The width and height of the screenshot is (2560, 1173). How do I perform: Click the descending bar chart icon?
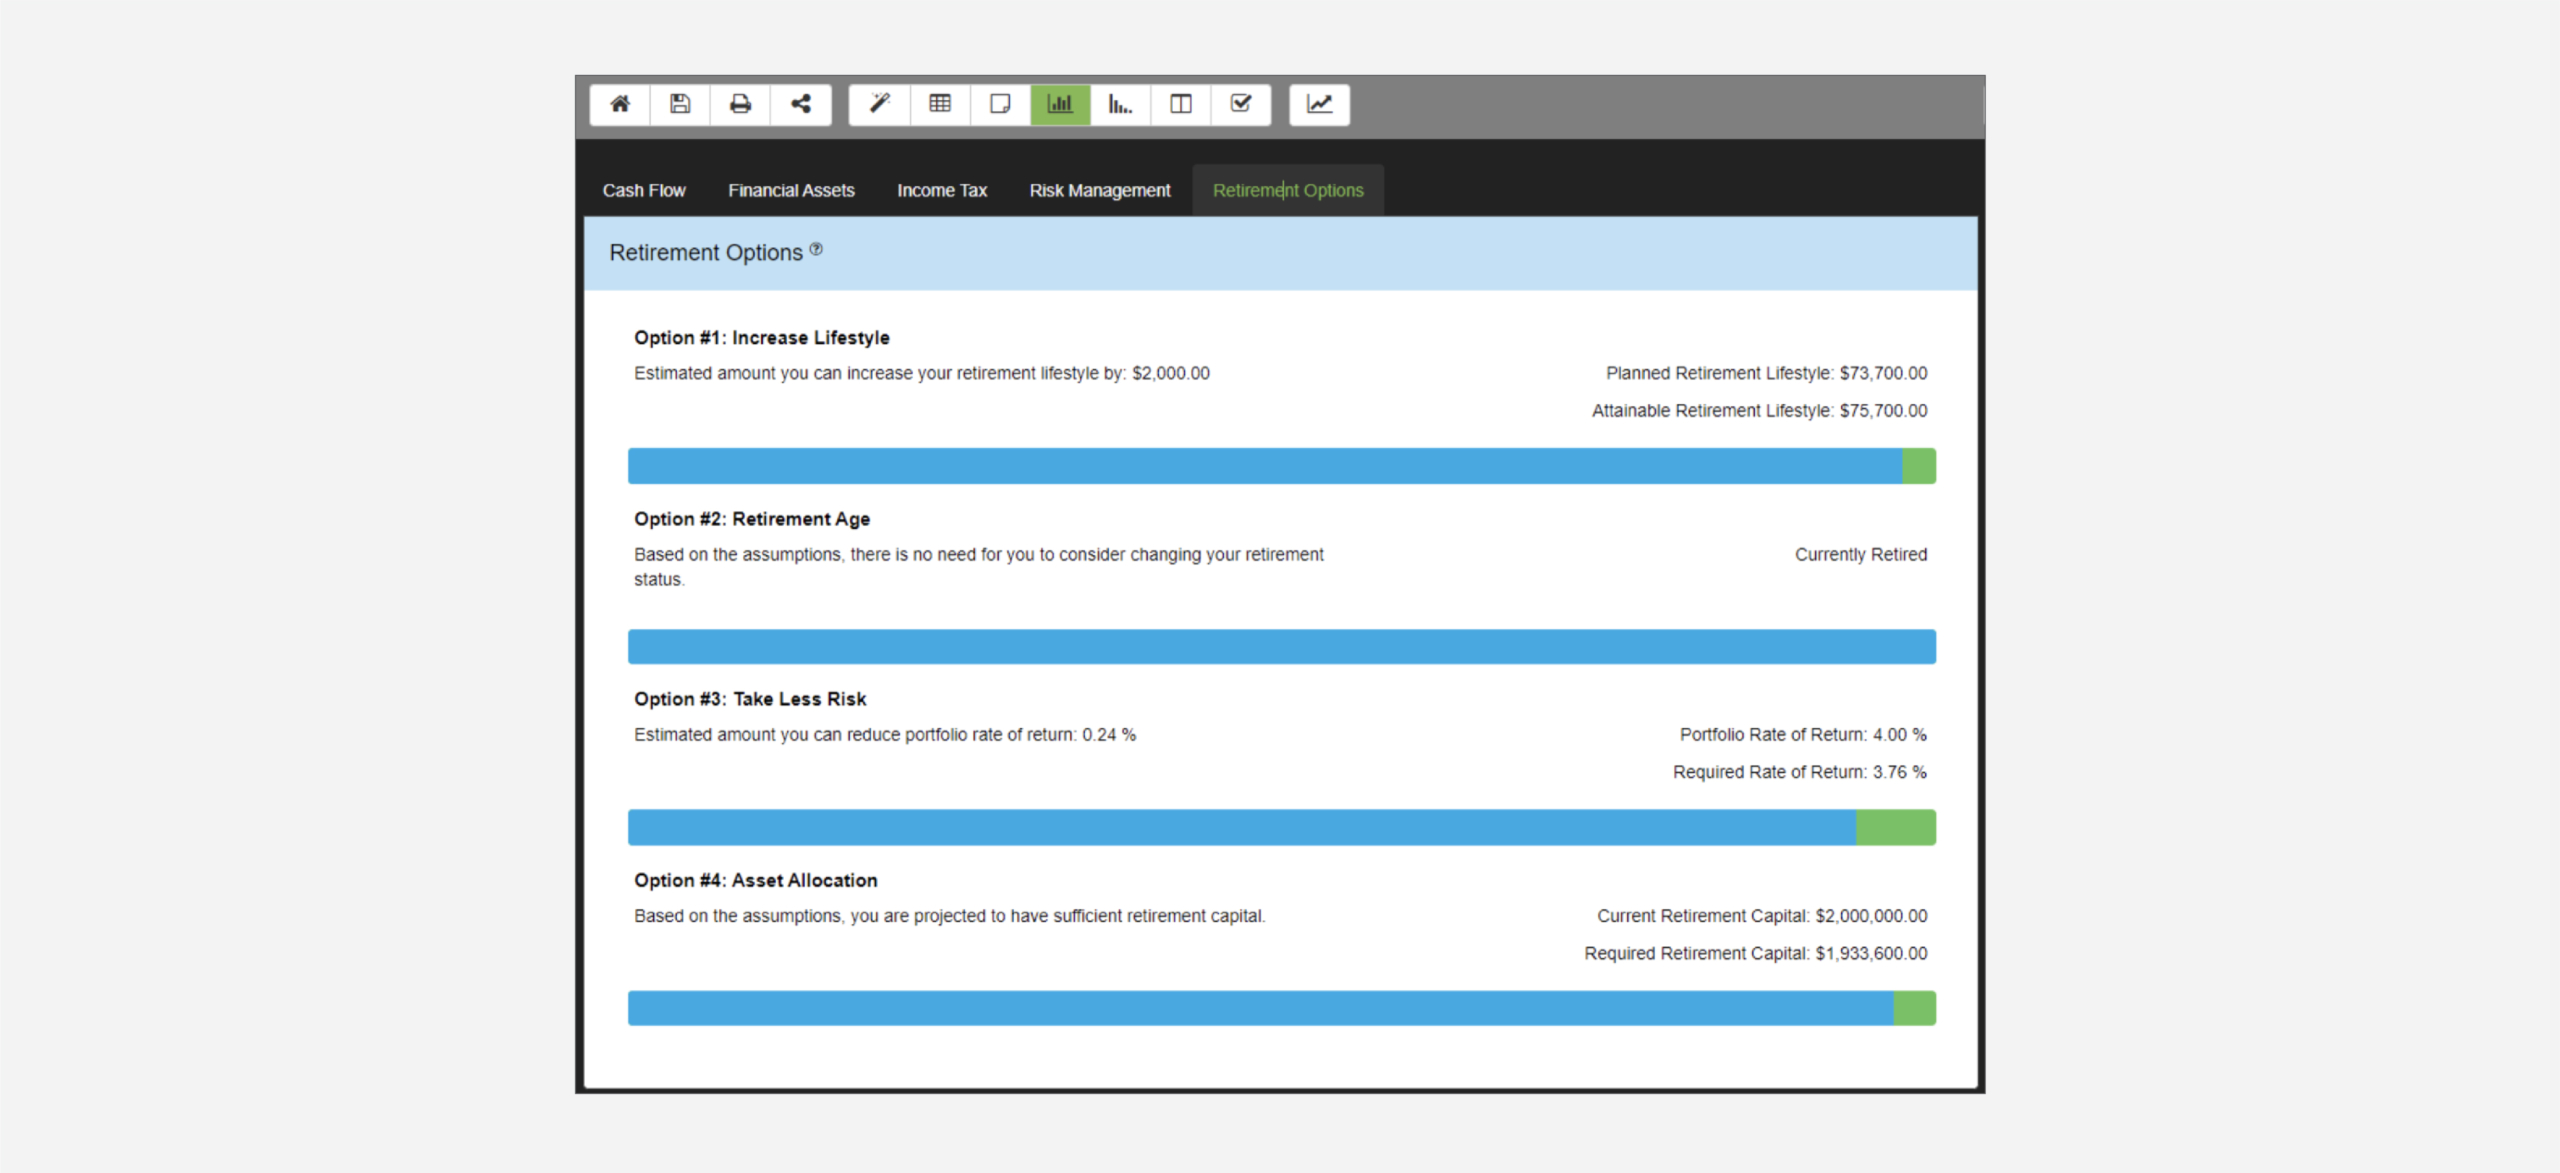tap(1120, 104)
